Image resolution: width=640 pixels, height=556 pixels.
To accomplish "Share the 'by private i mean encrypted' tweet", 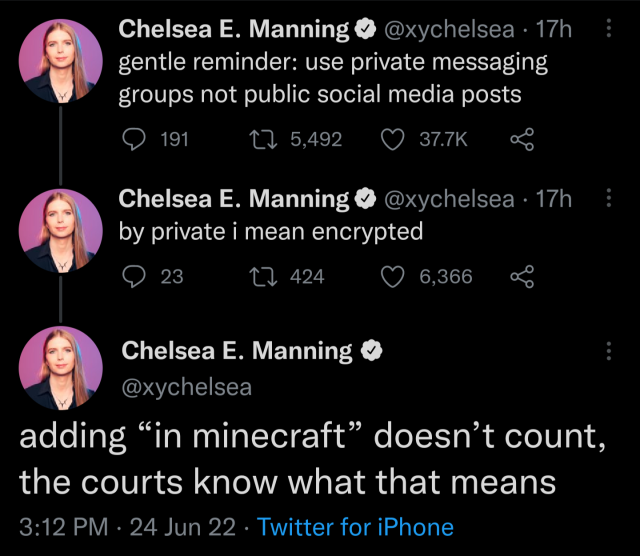I will (x=522, y=276).
